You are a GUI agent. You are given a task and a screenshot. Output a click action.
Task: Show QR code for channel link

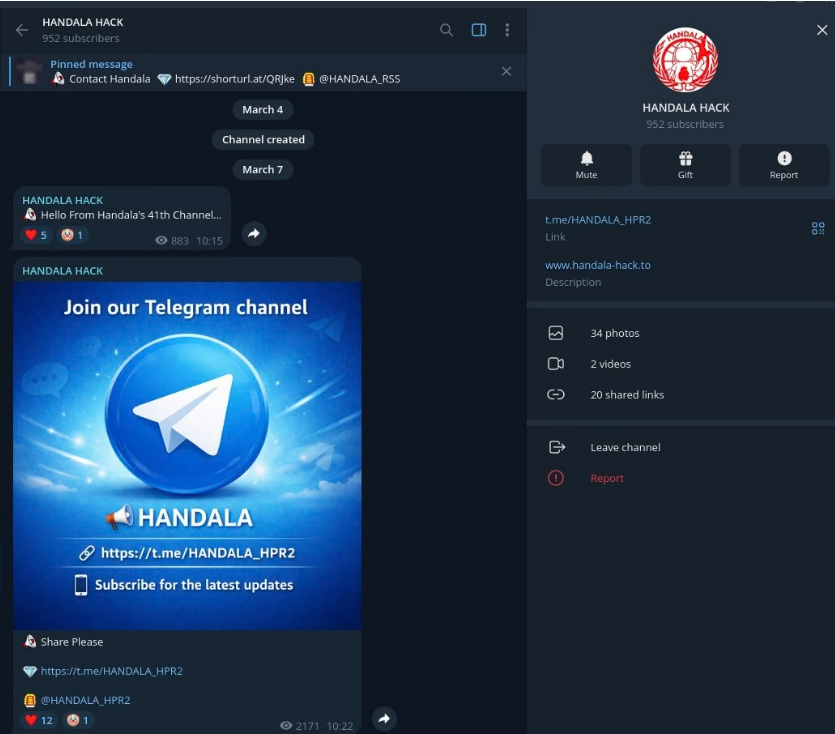pos(817,228)
